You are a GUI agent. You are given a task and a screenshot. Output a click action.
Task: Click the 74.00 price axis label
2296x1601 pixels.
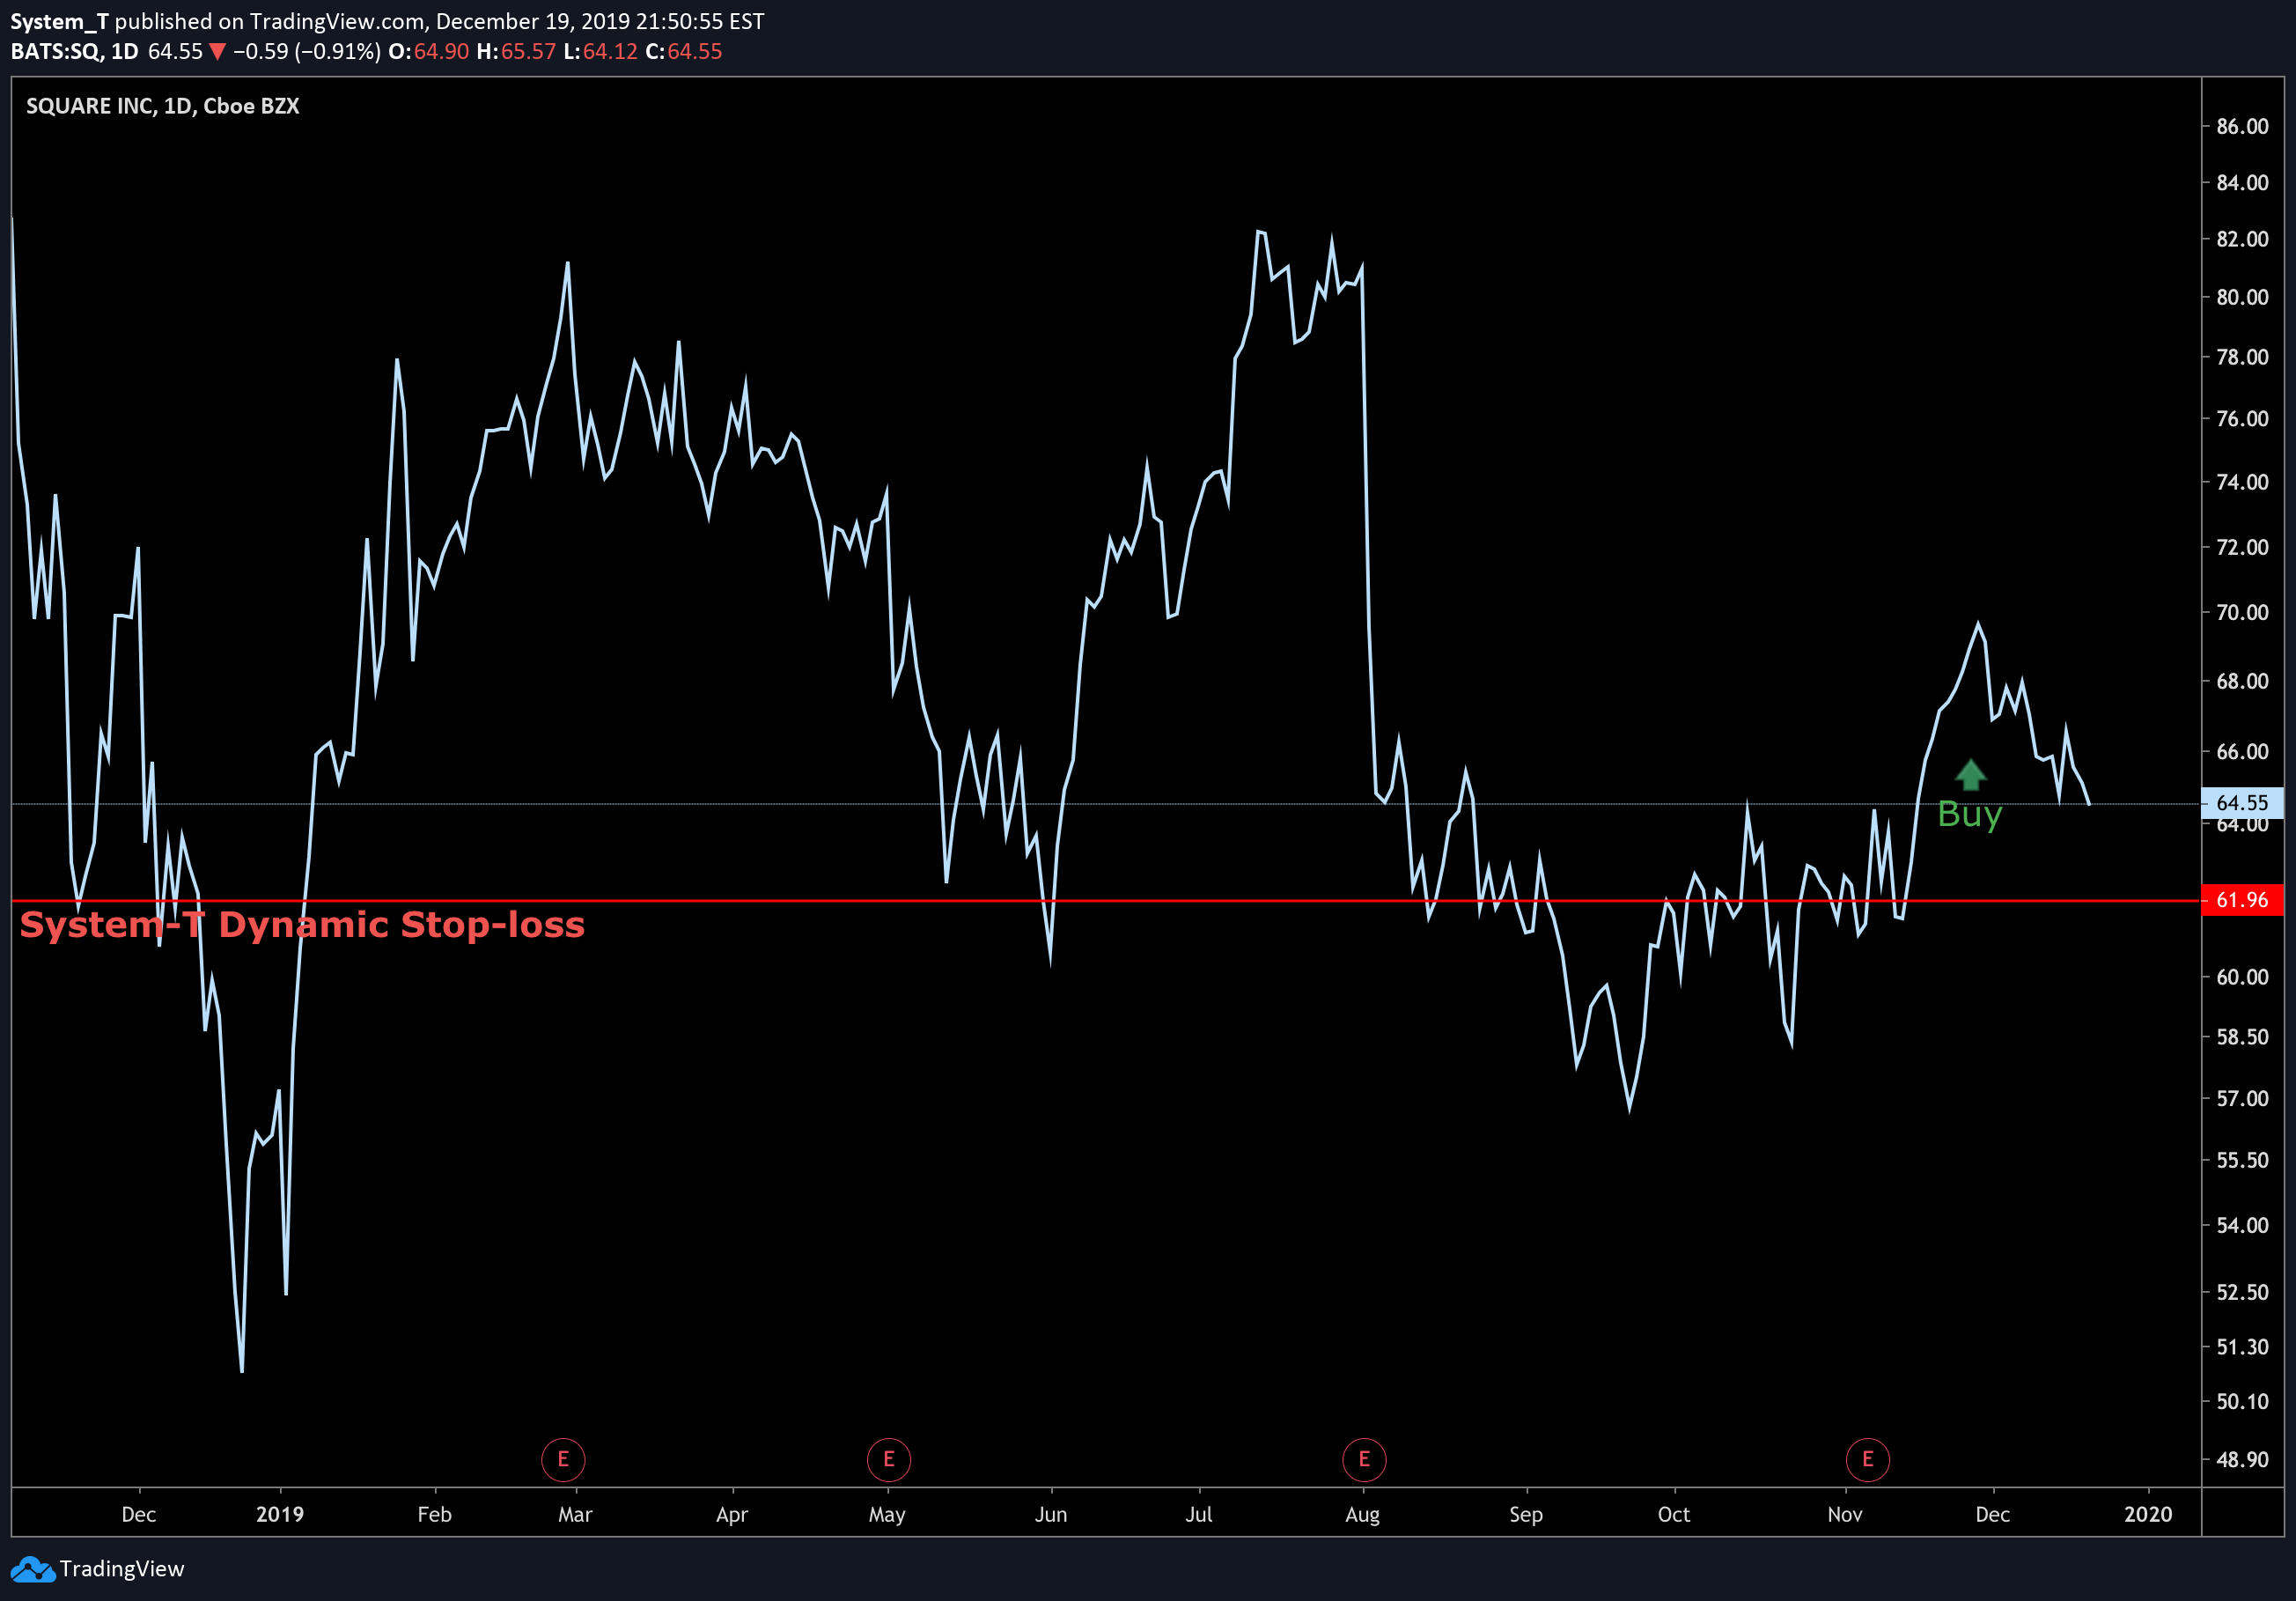click(2242, 482)
